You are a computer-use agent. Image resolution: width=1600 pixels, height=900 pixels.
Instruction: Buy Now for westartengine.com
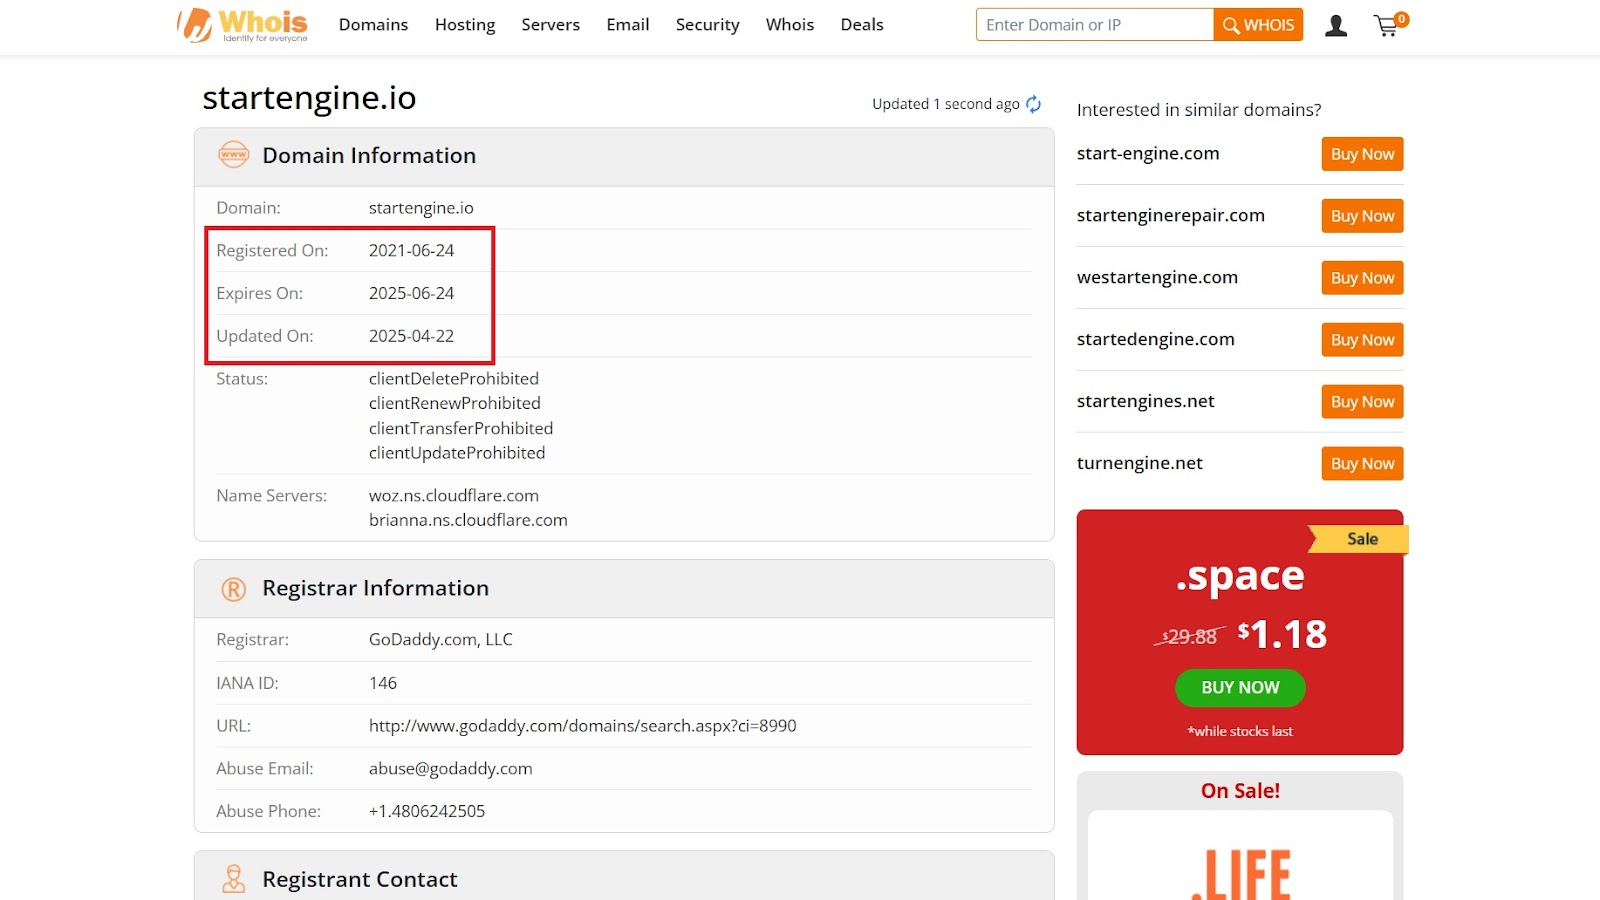coord(1362,278)
